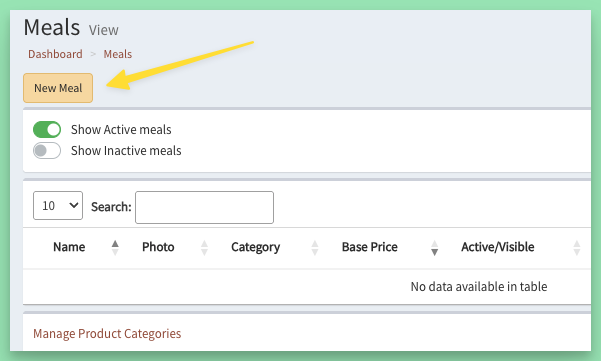Open the Meals breadcrumb link

coord(118,54)
